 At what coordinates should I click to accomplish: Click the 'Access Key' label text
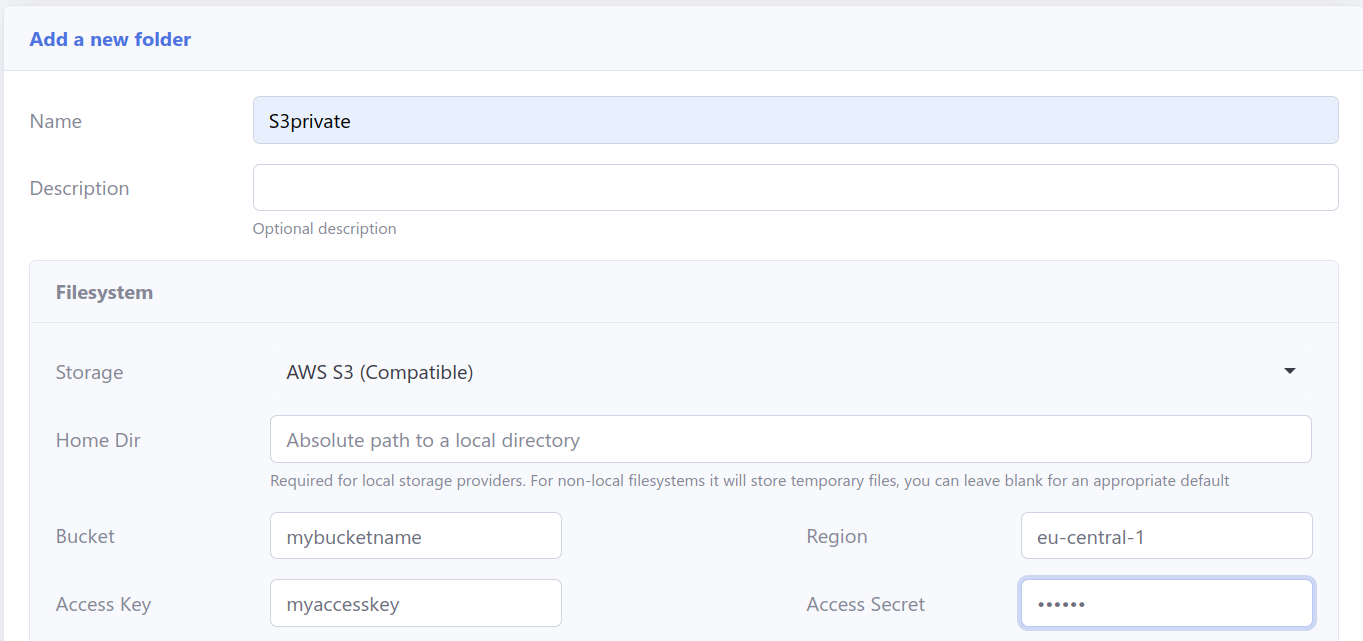[103, 605]
